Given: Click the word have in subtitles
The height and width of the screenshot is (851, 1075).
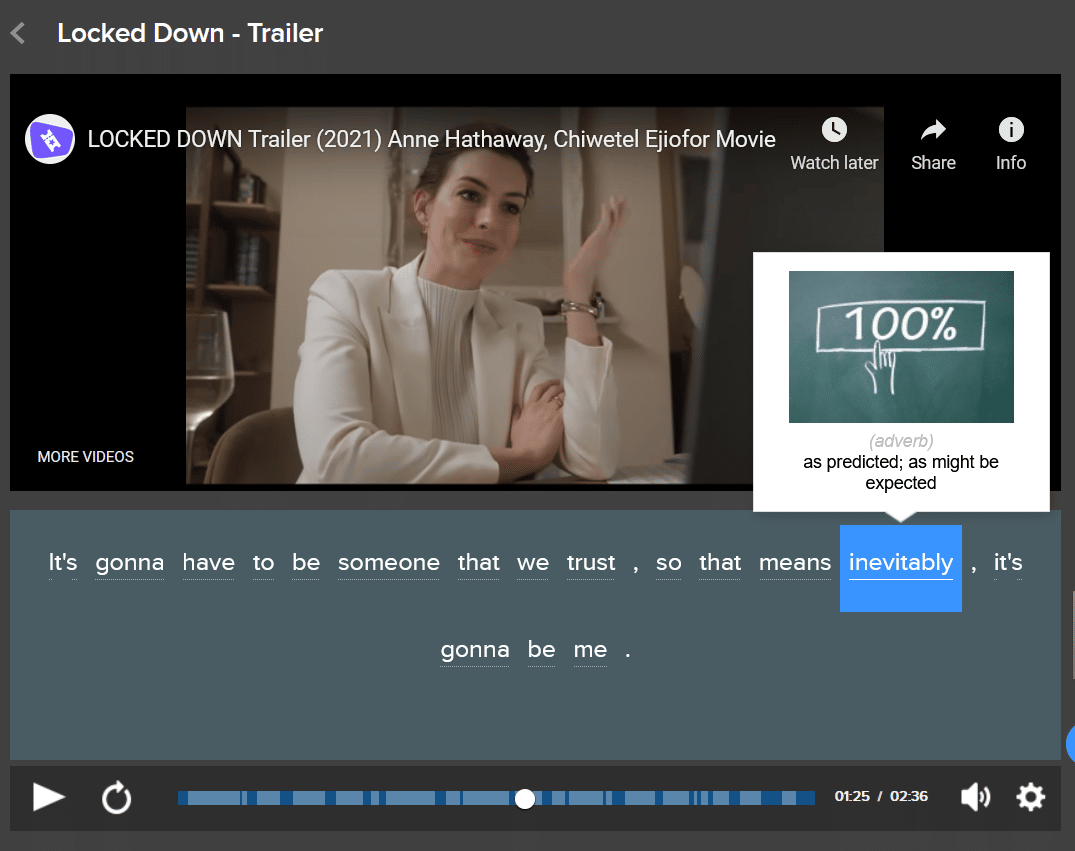Looking at the screenshot, I should [x=208, y=563].
